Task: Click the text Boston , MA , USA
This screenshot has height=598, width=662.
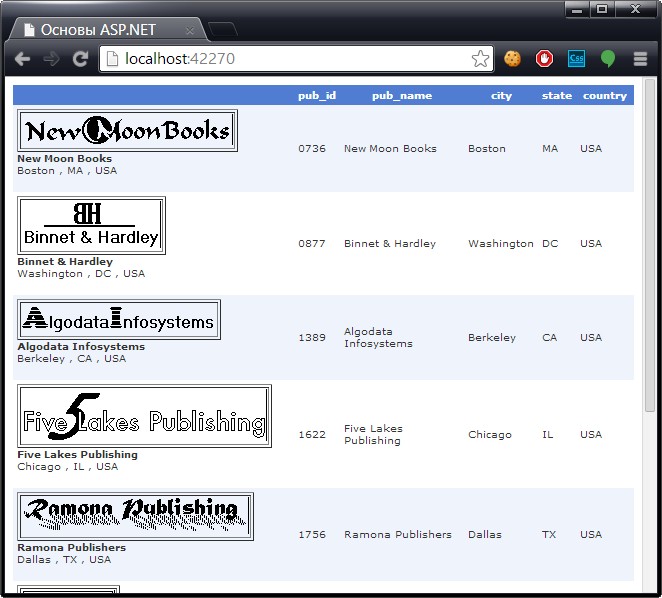Action: click(x=67, y=171)
